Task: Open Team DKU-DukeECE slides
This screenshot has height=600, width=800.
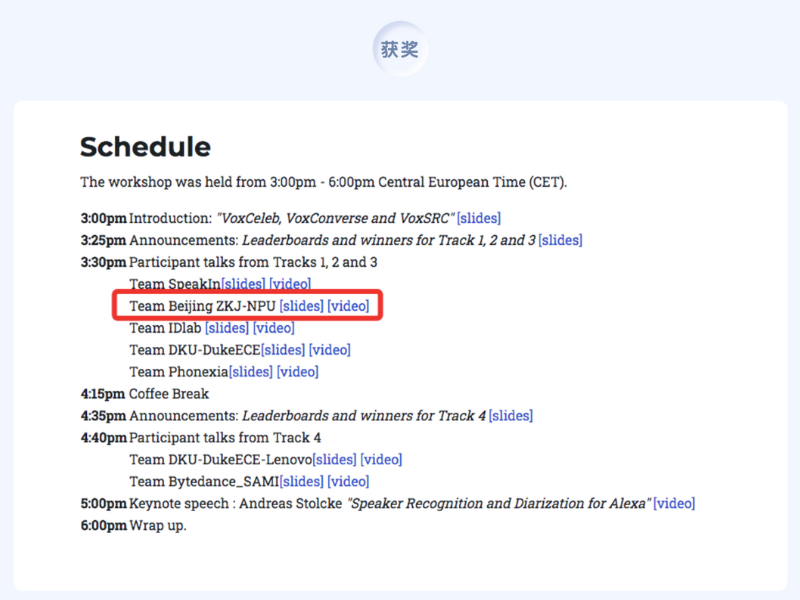Action: point(283,350)
